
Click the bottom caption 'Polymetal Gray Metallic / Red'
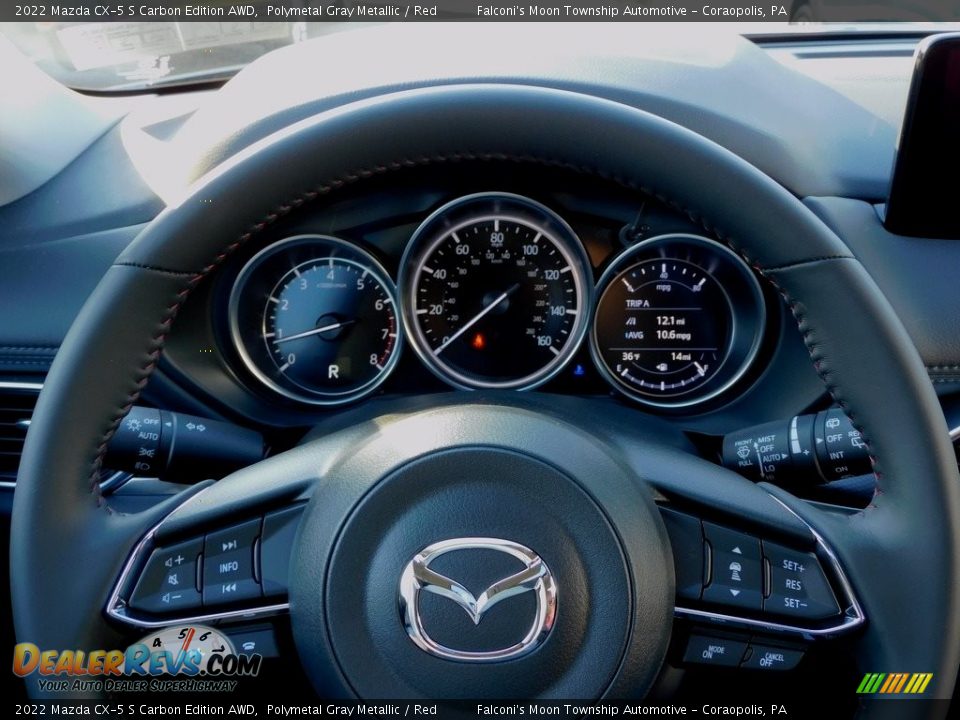click(351, 710)
